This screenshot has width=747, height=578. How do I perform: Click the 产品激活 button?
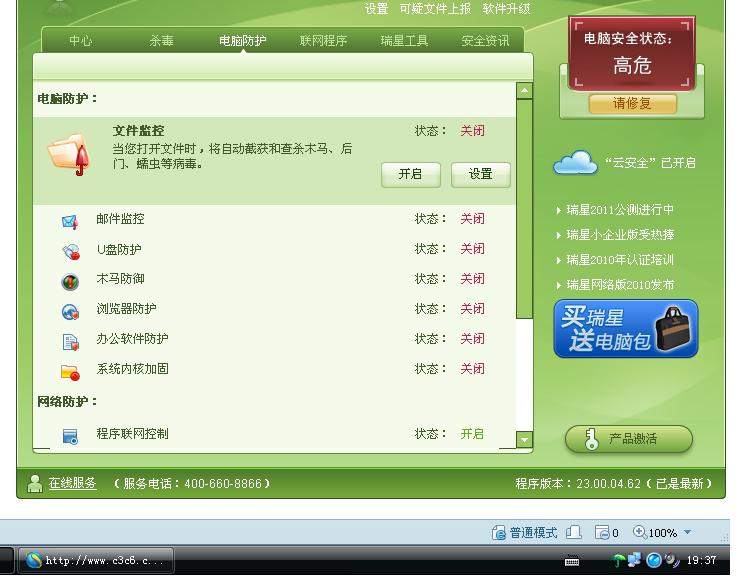pos(629,439)
